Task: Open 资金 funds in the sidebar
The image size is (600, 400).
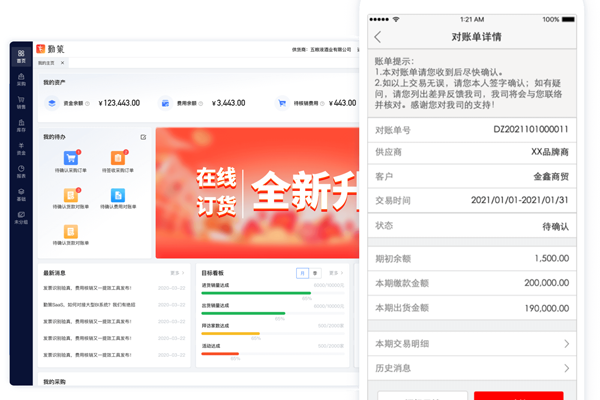Action: pos(21,147)
